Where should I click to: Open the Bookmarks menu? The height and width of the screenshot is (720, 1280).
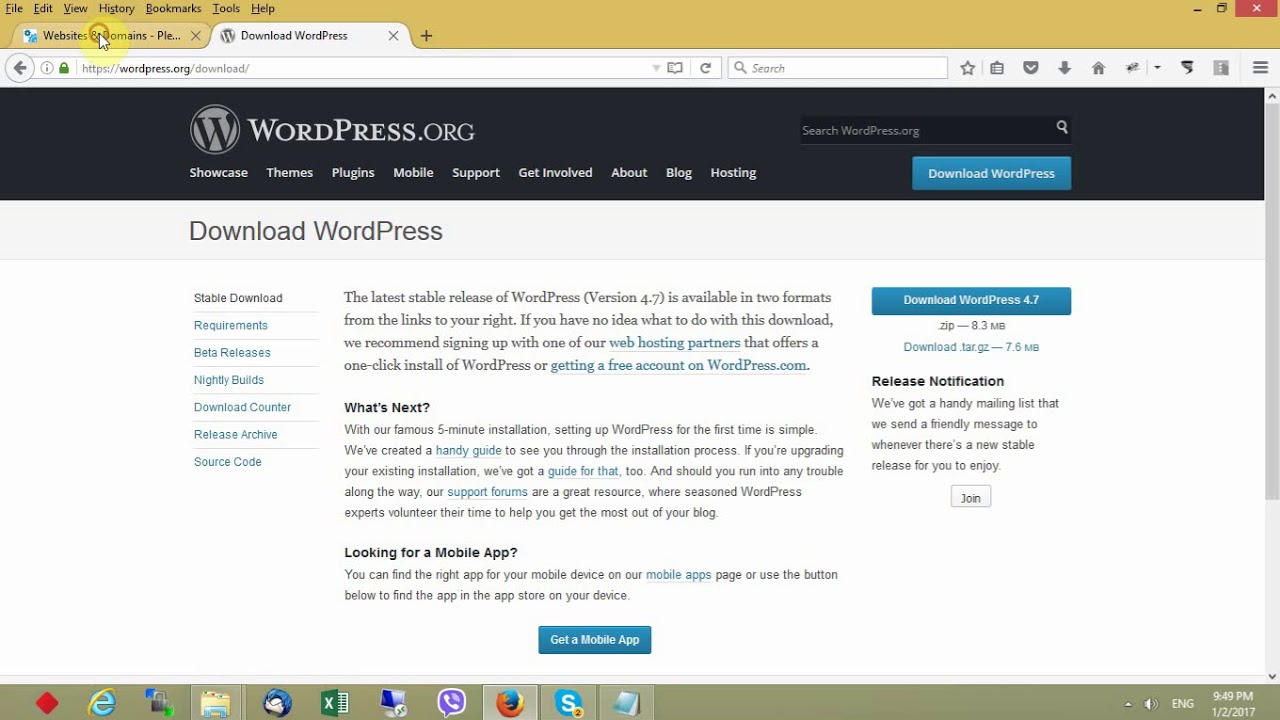[173, 8]
